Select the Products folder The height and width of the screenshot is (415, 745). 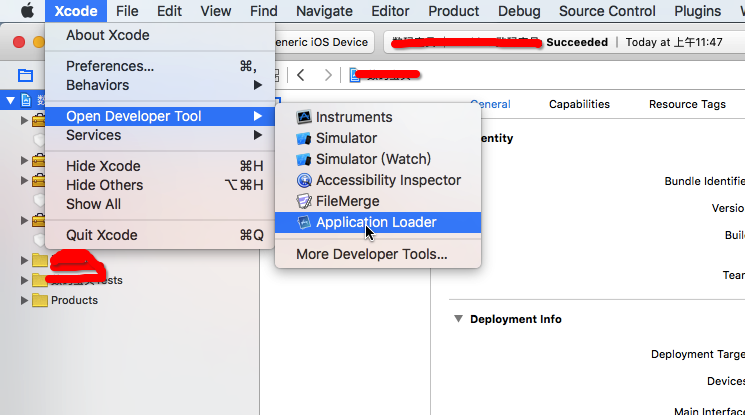coord(74,300)
